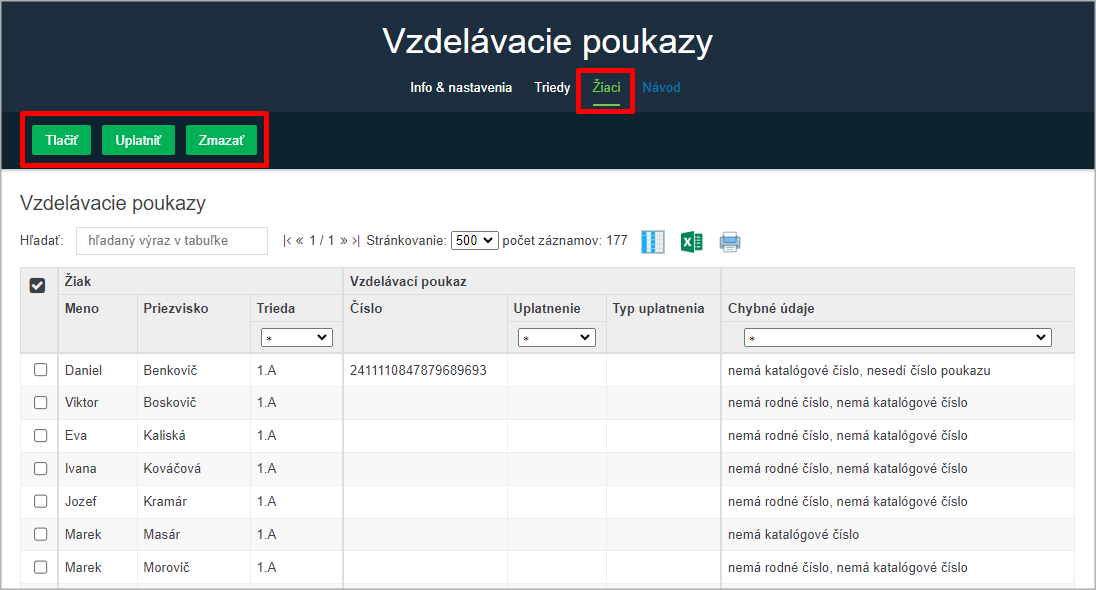
Task: Check the box for Daniel Benkovič
Action: pos(41,370)
